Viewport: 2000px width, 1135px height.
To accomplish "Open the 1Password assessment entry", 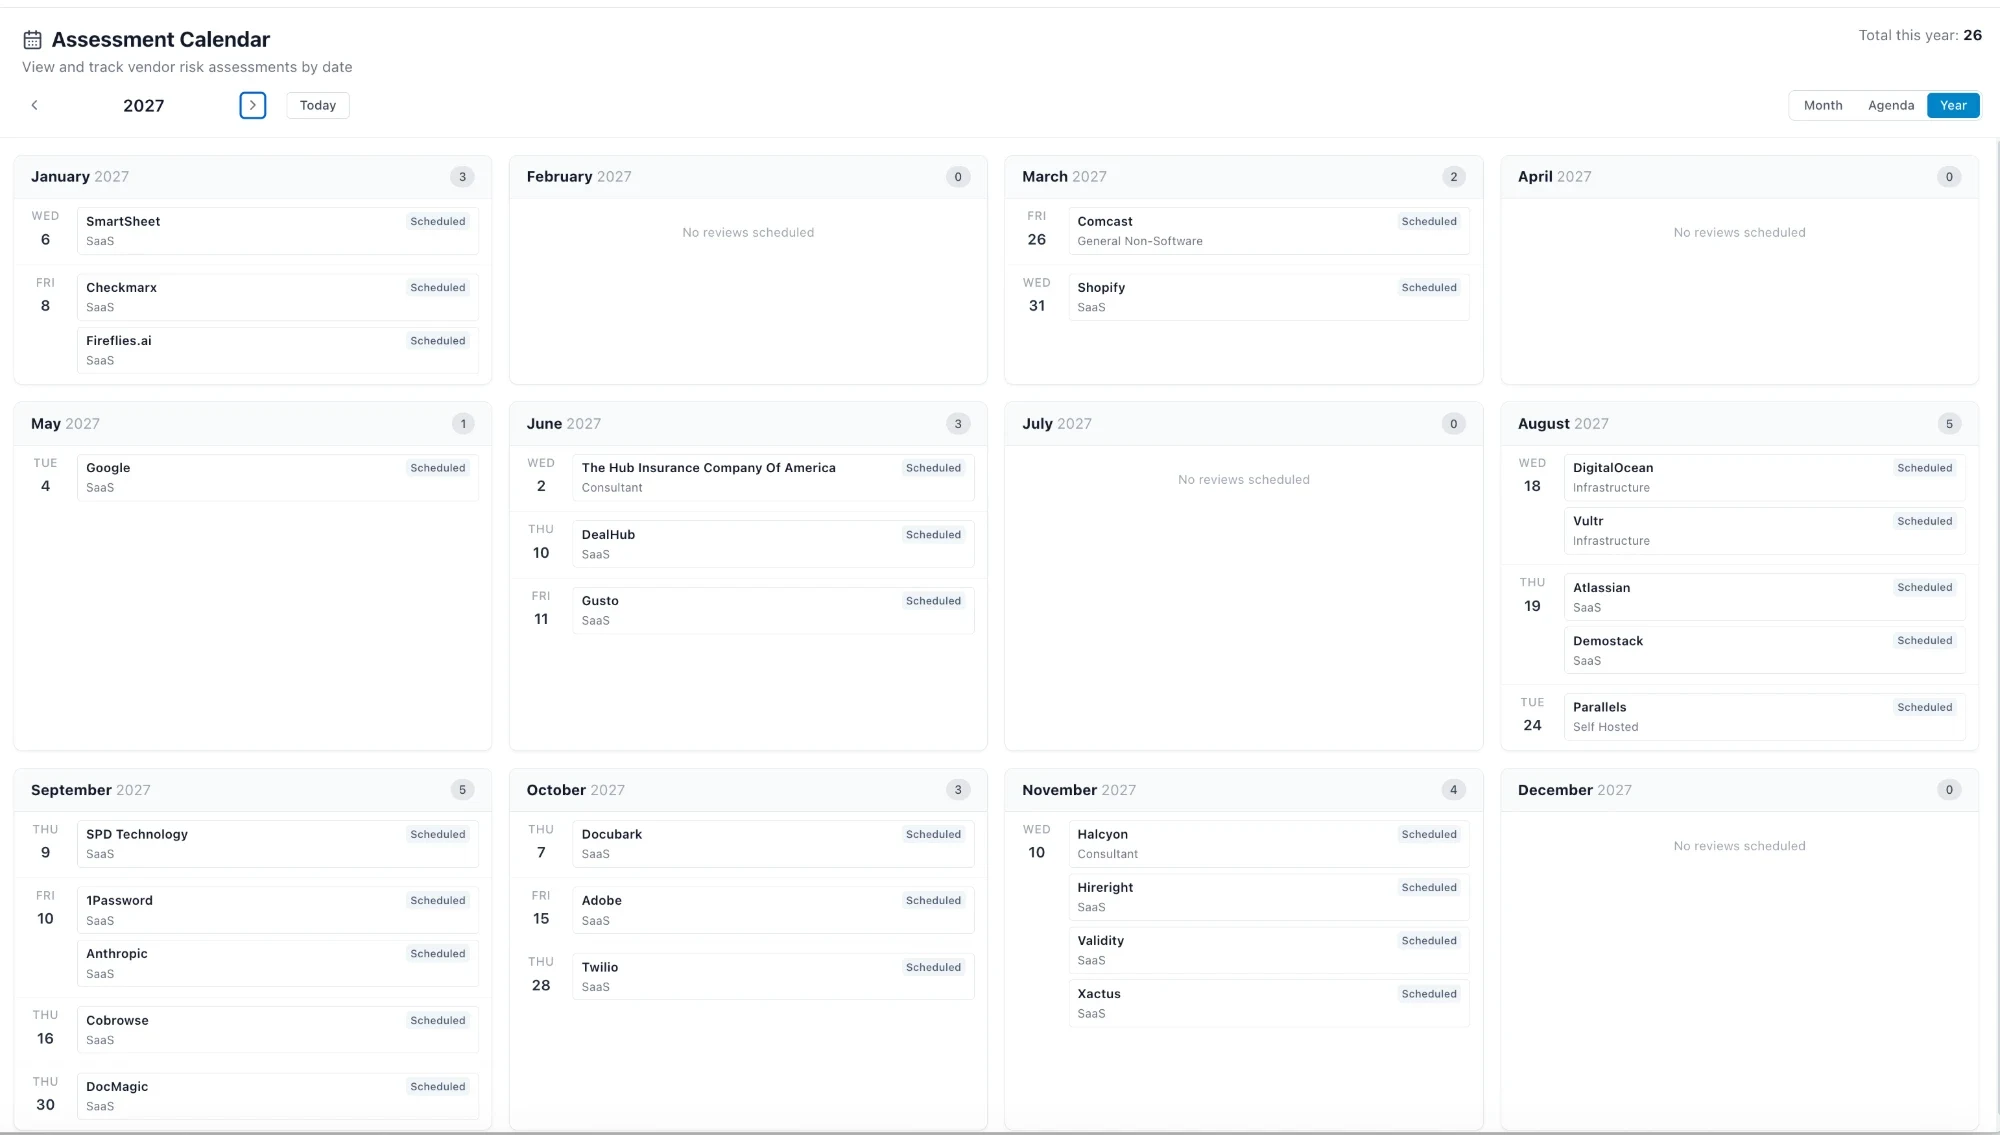I will point(277,910).
